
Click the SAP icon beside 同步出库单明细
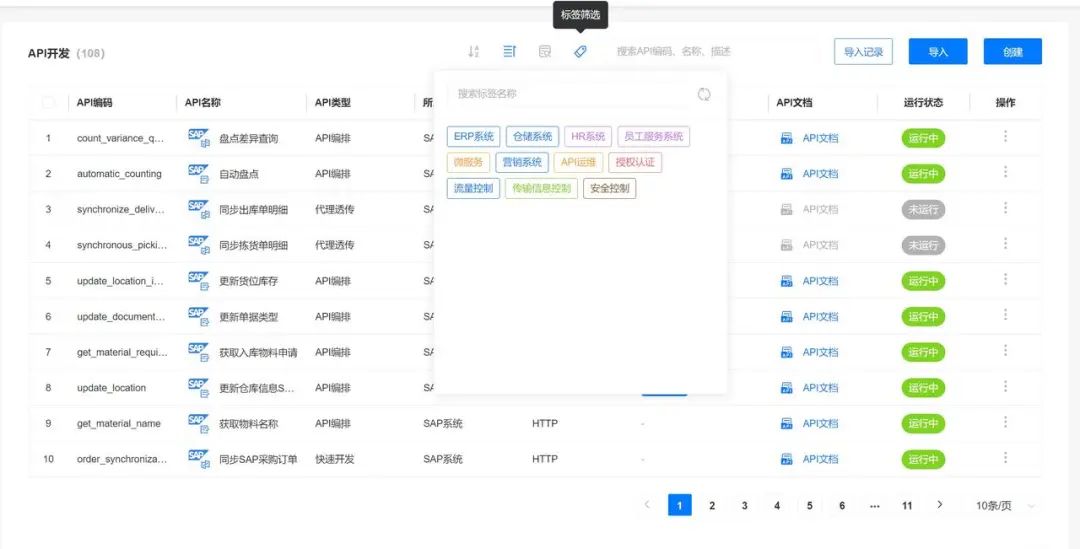(198, 209)
